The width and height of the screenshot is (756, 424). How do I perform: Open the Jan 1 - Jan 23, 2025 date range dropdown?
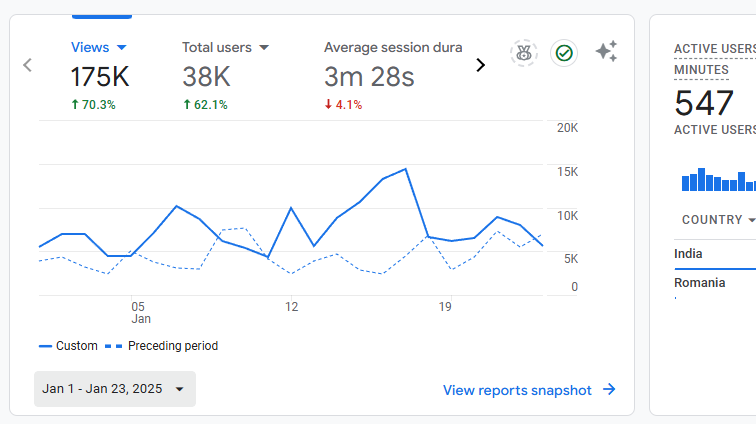pyautogui.click(x=115, y=389)
